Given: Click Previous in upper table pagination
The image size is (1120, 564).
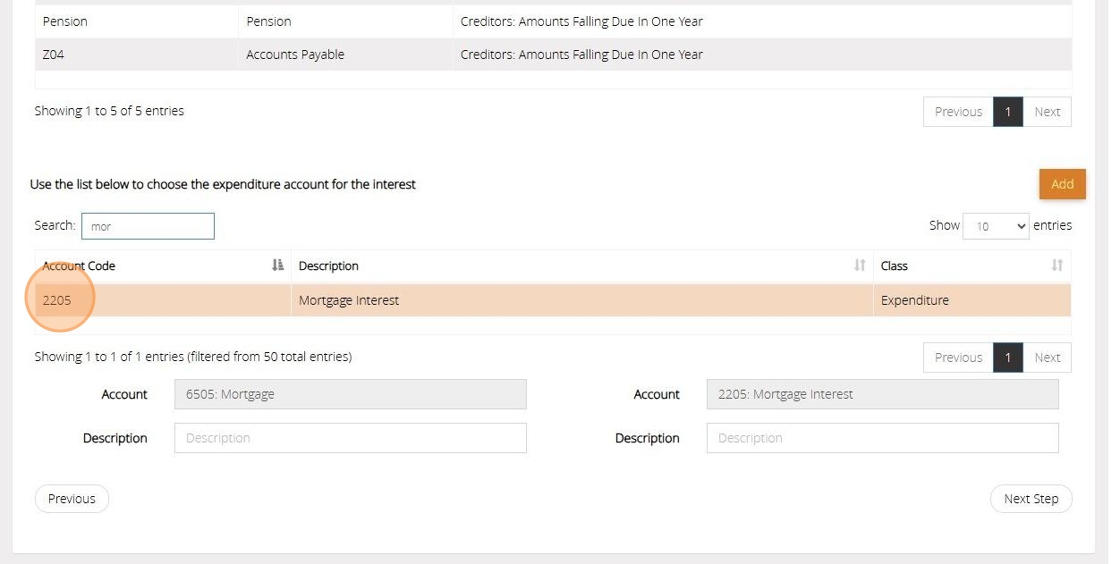Looking at the screenshot, I should pos(958,112).
